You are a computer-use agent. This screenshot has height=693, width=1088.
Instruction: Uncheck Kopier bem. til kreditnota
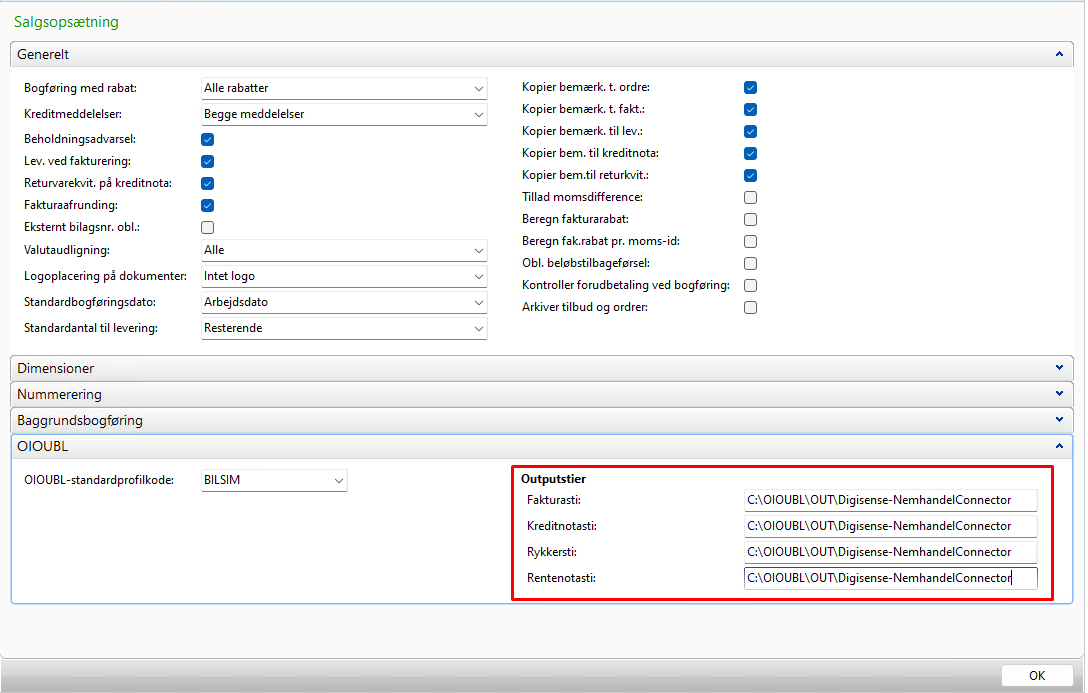[x=750, y=153]
